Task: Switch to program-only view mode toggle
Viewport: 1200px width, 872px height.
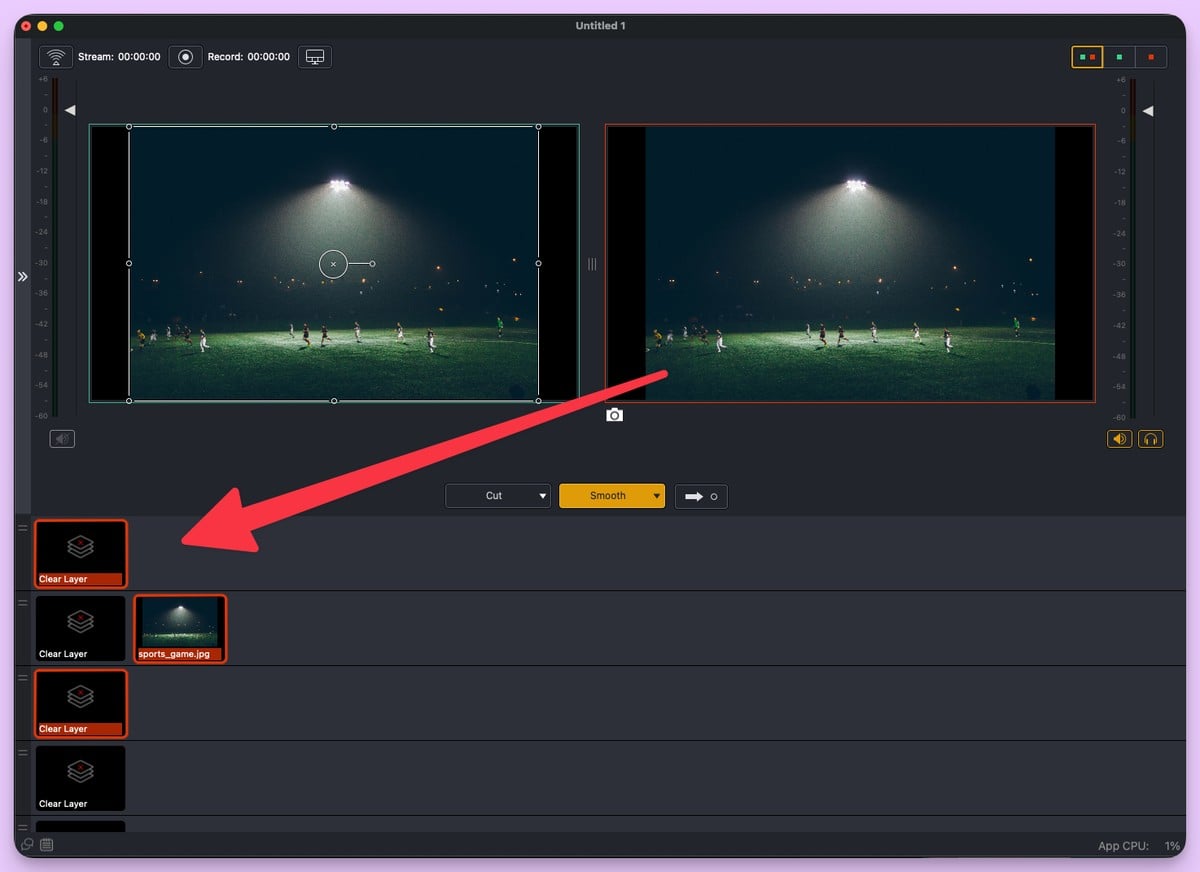Action: (1150, 57)
